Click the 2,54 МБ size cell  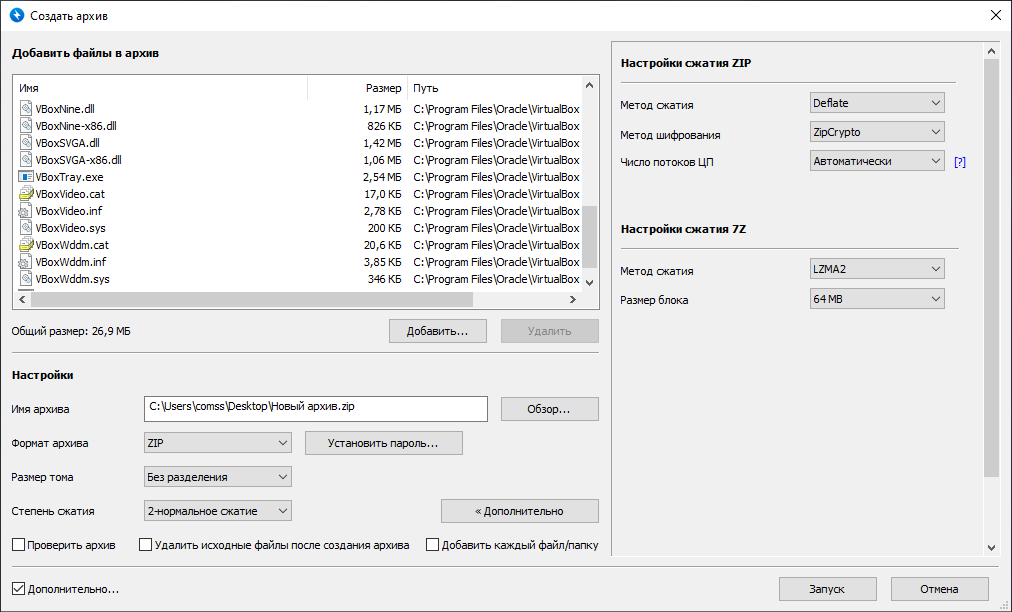(x=381, y=177)
